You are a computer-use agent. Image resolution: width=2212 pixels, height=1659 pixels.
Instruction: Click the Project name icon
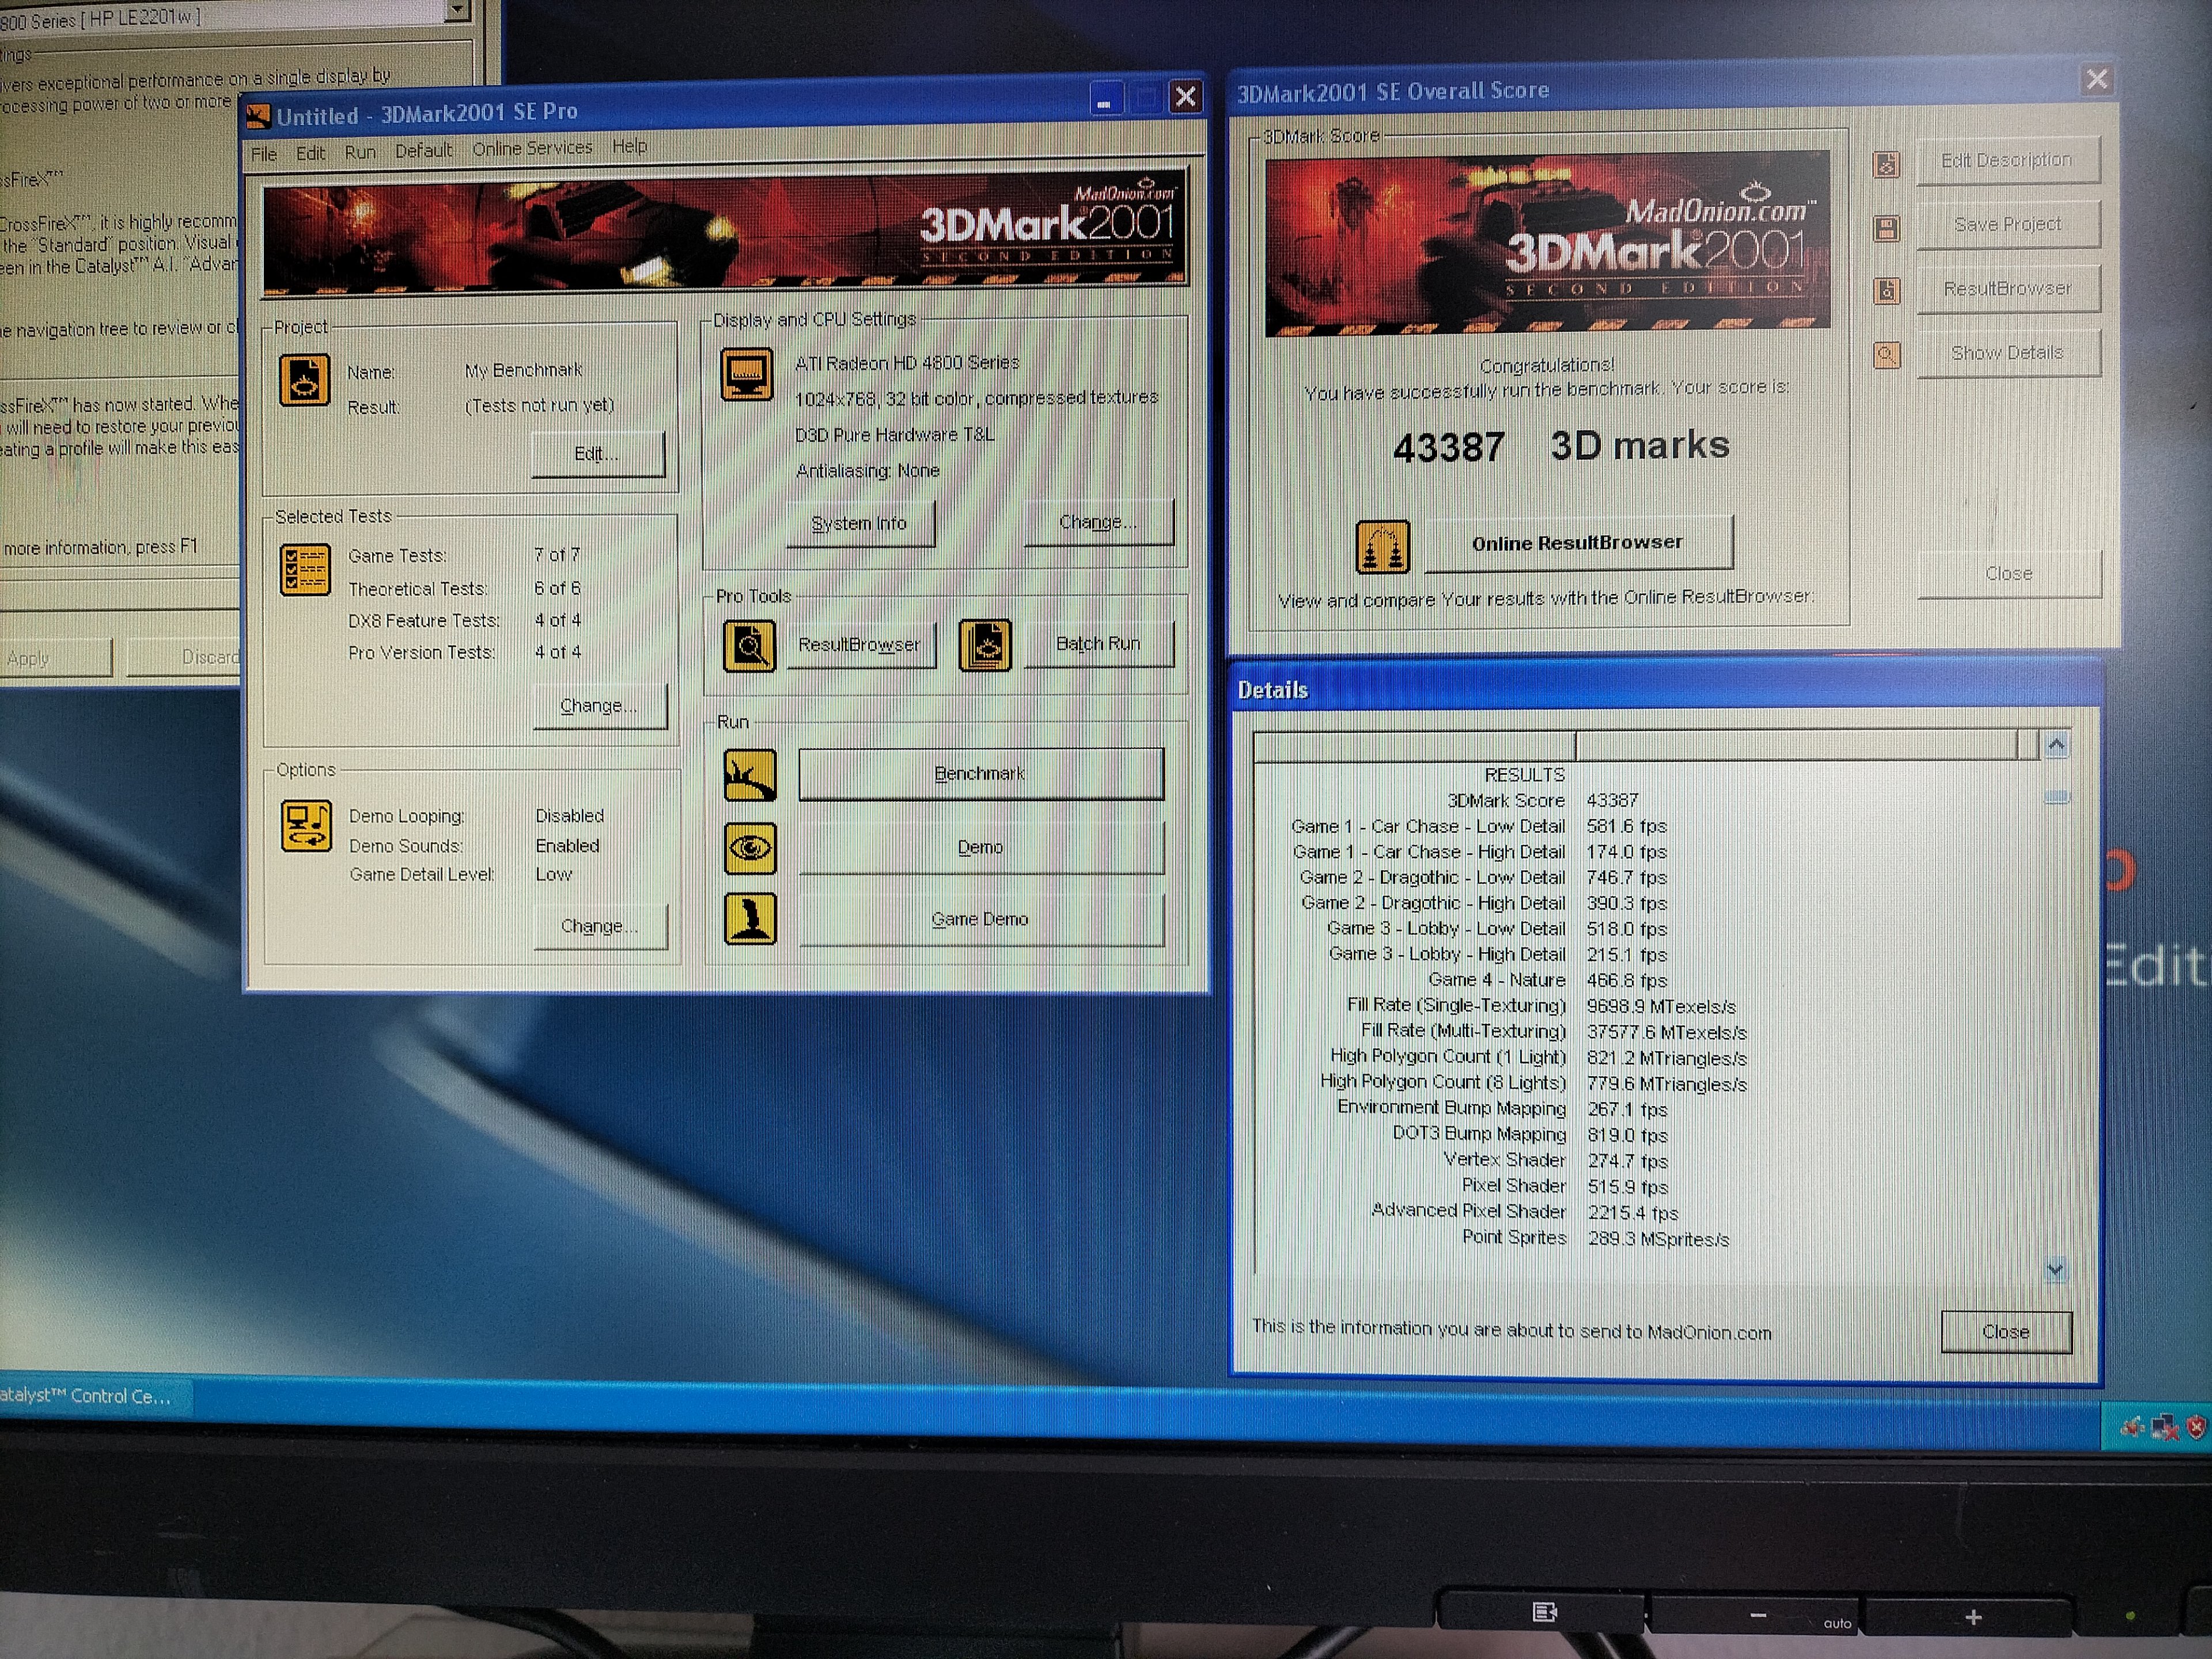(304, 380)
